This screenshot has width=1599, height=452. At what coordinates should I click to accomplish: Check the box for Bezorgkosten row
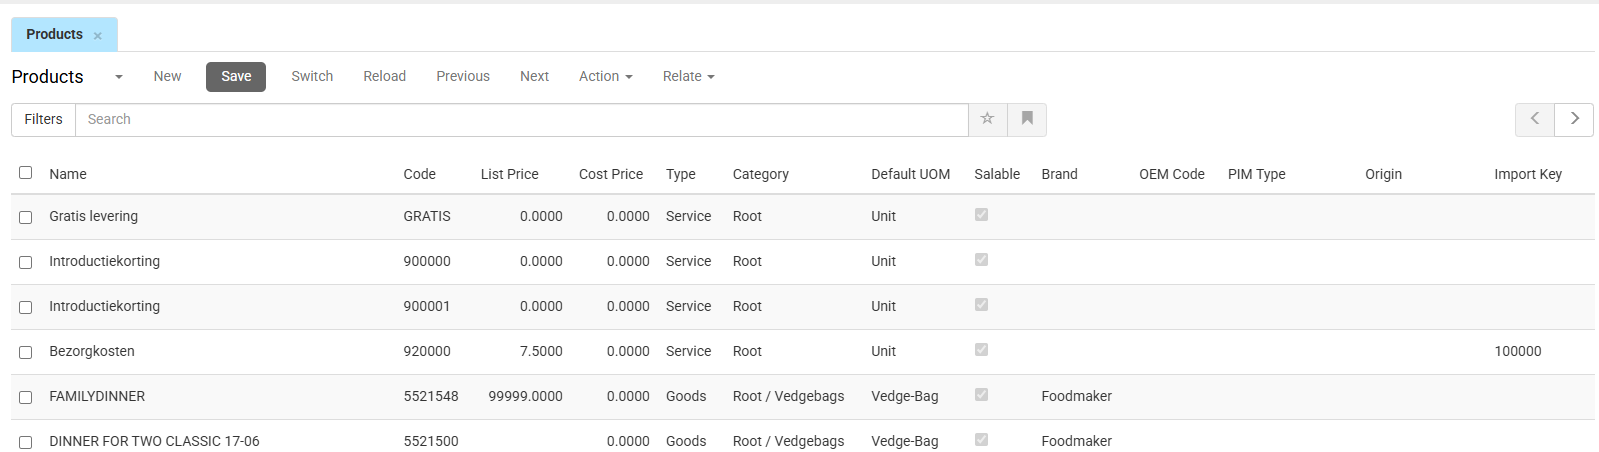pos(26,352)
